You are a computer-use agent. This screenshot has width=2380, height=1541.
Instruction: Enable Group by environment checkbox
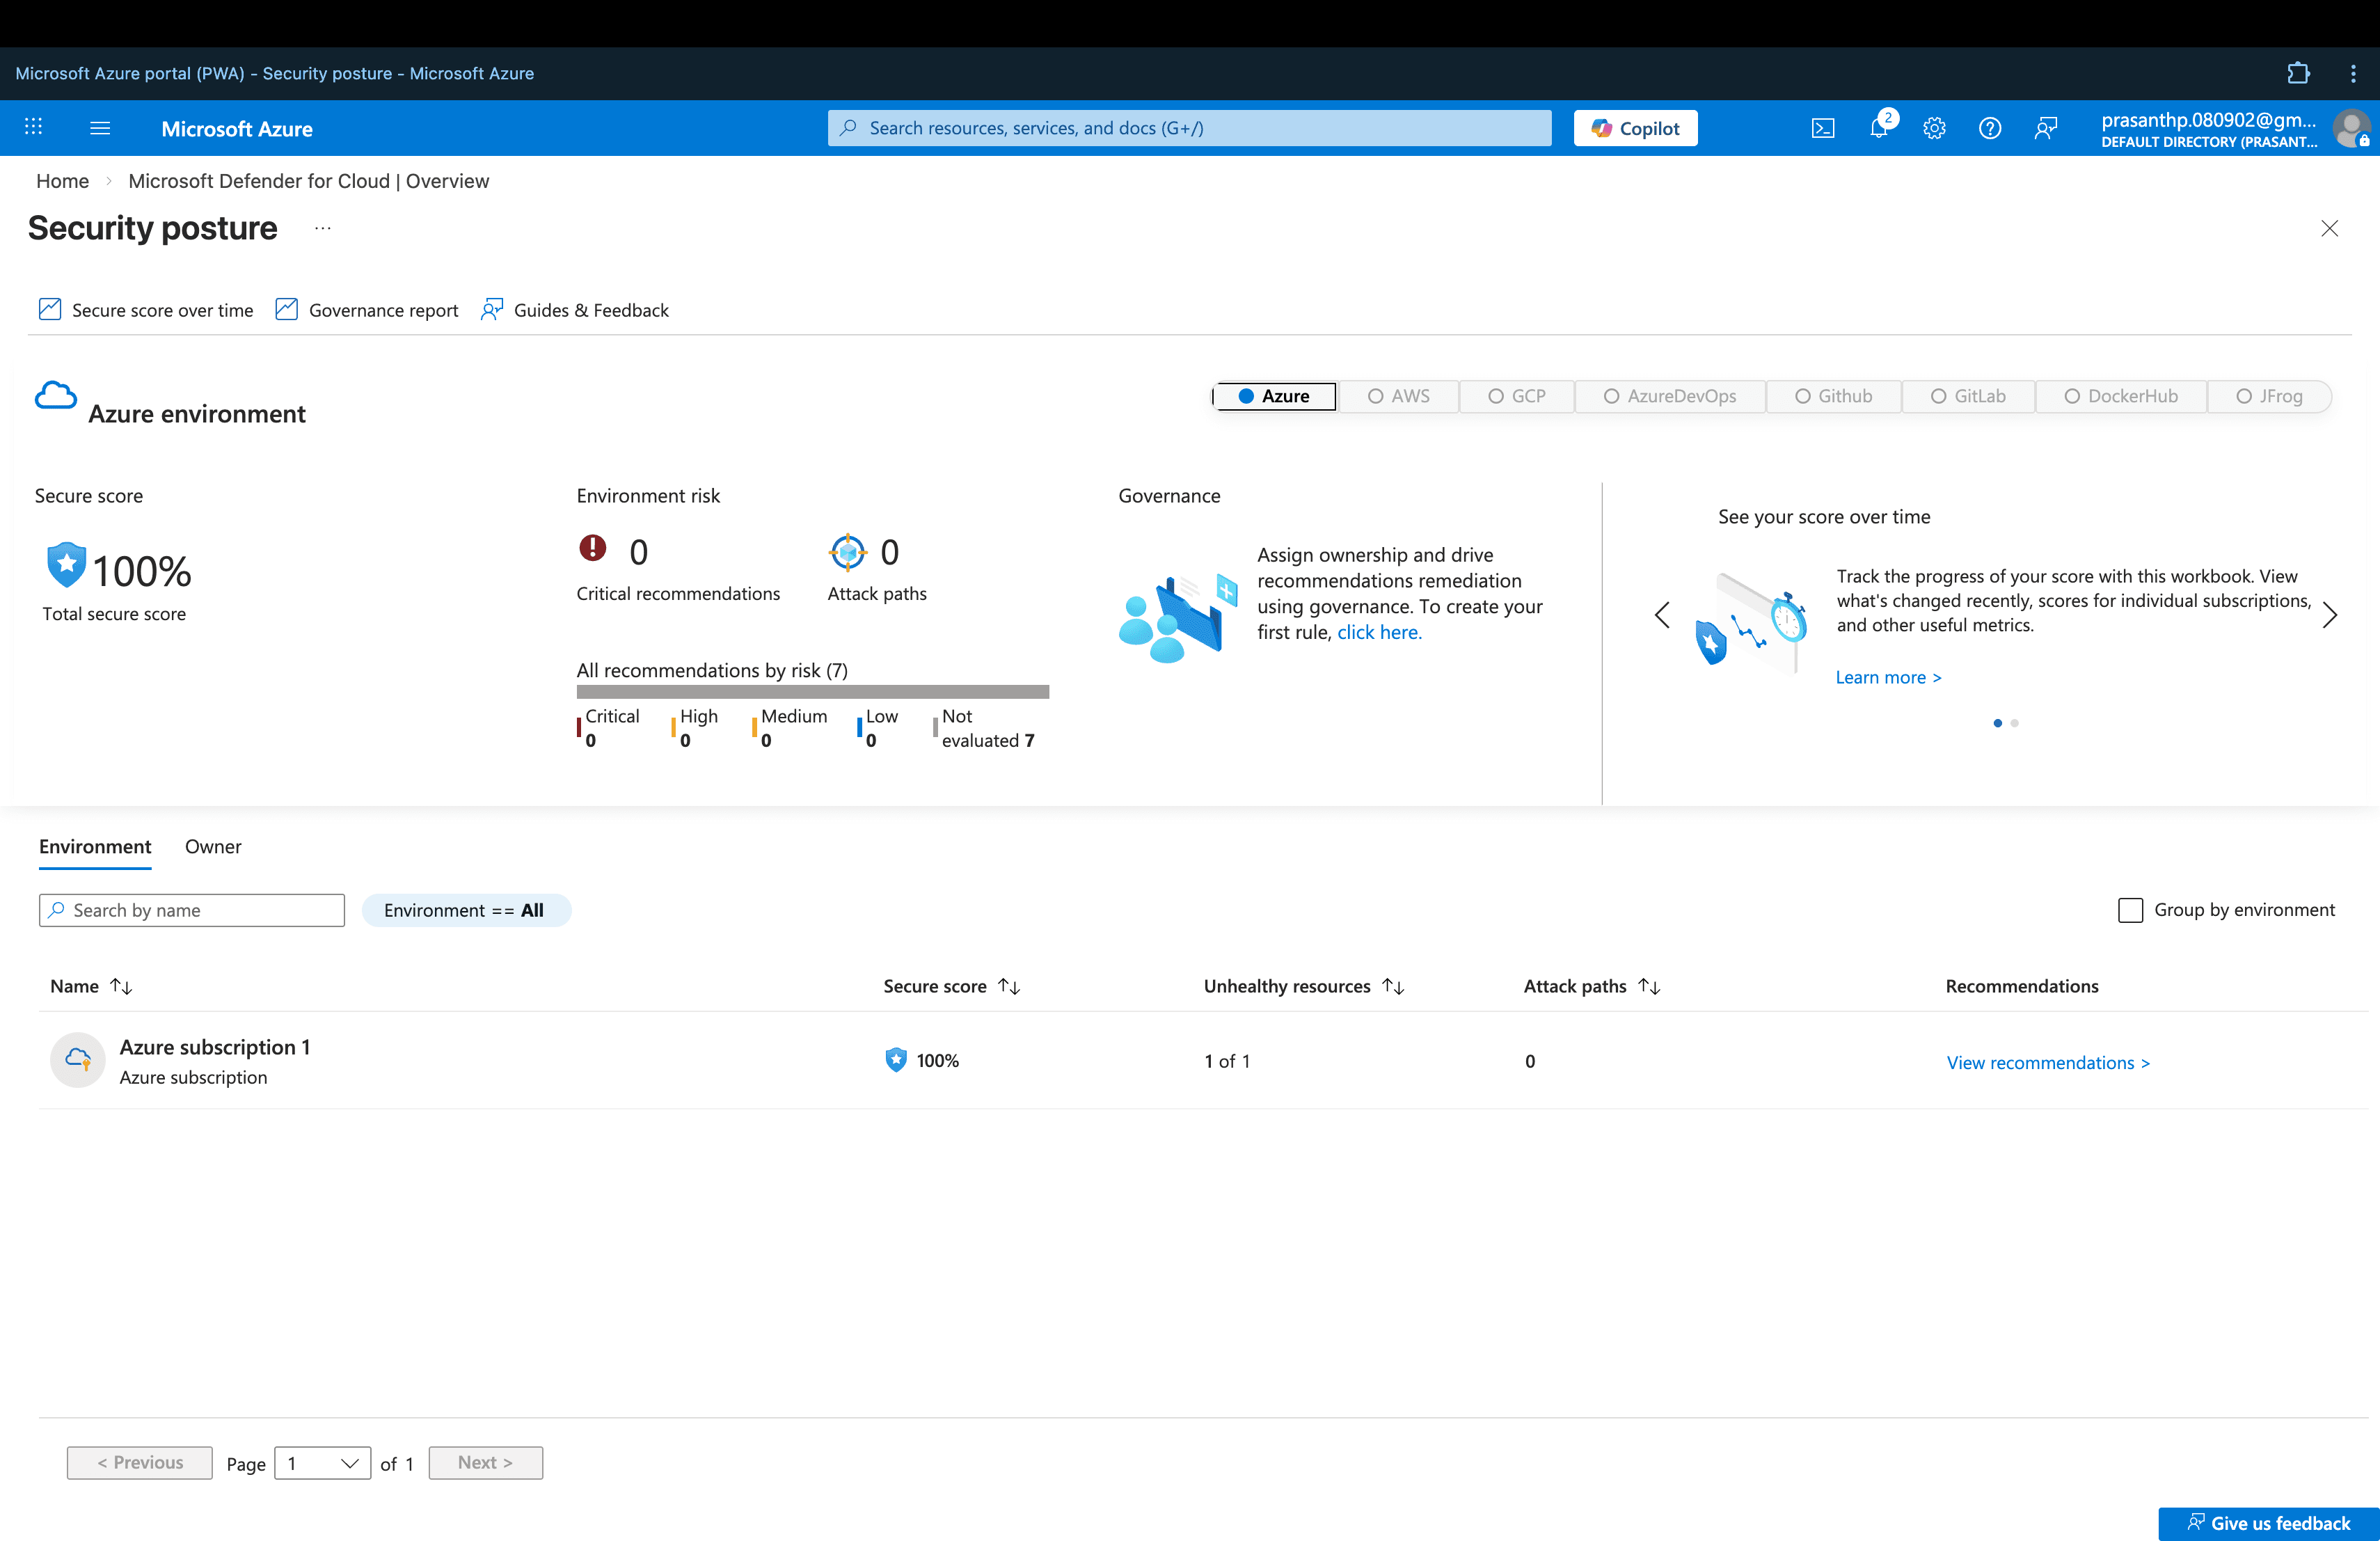(x=2130, y=910)
